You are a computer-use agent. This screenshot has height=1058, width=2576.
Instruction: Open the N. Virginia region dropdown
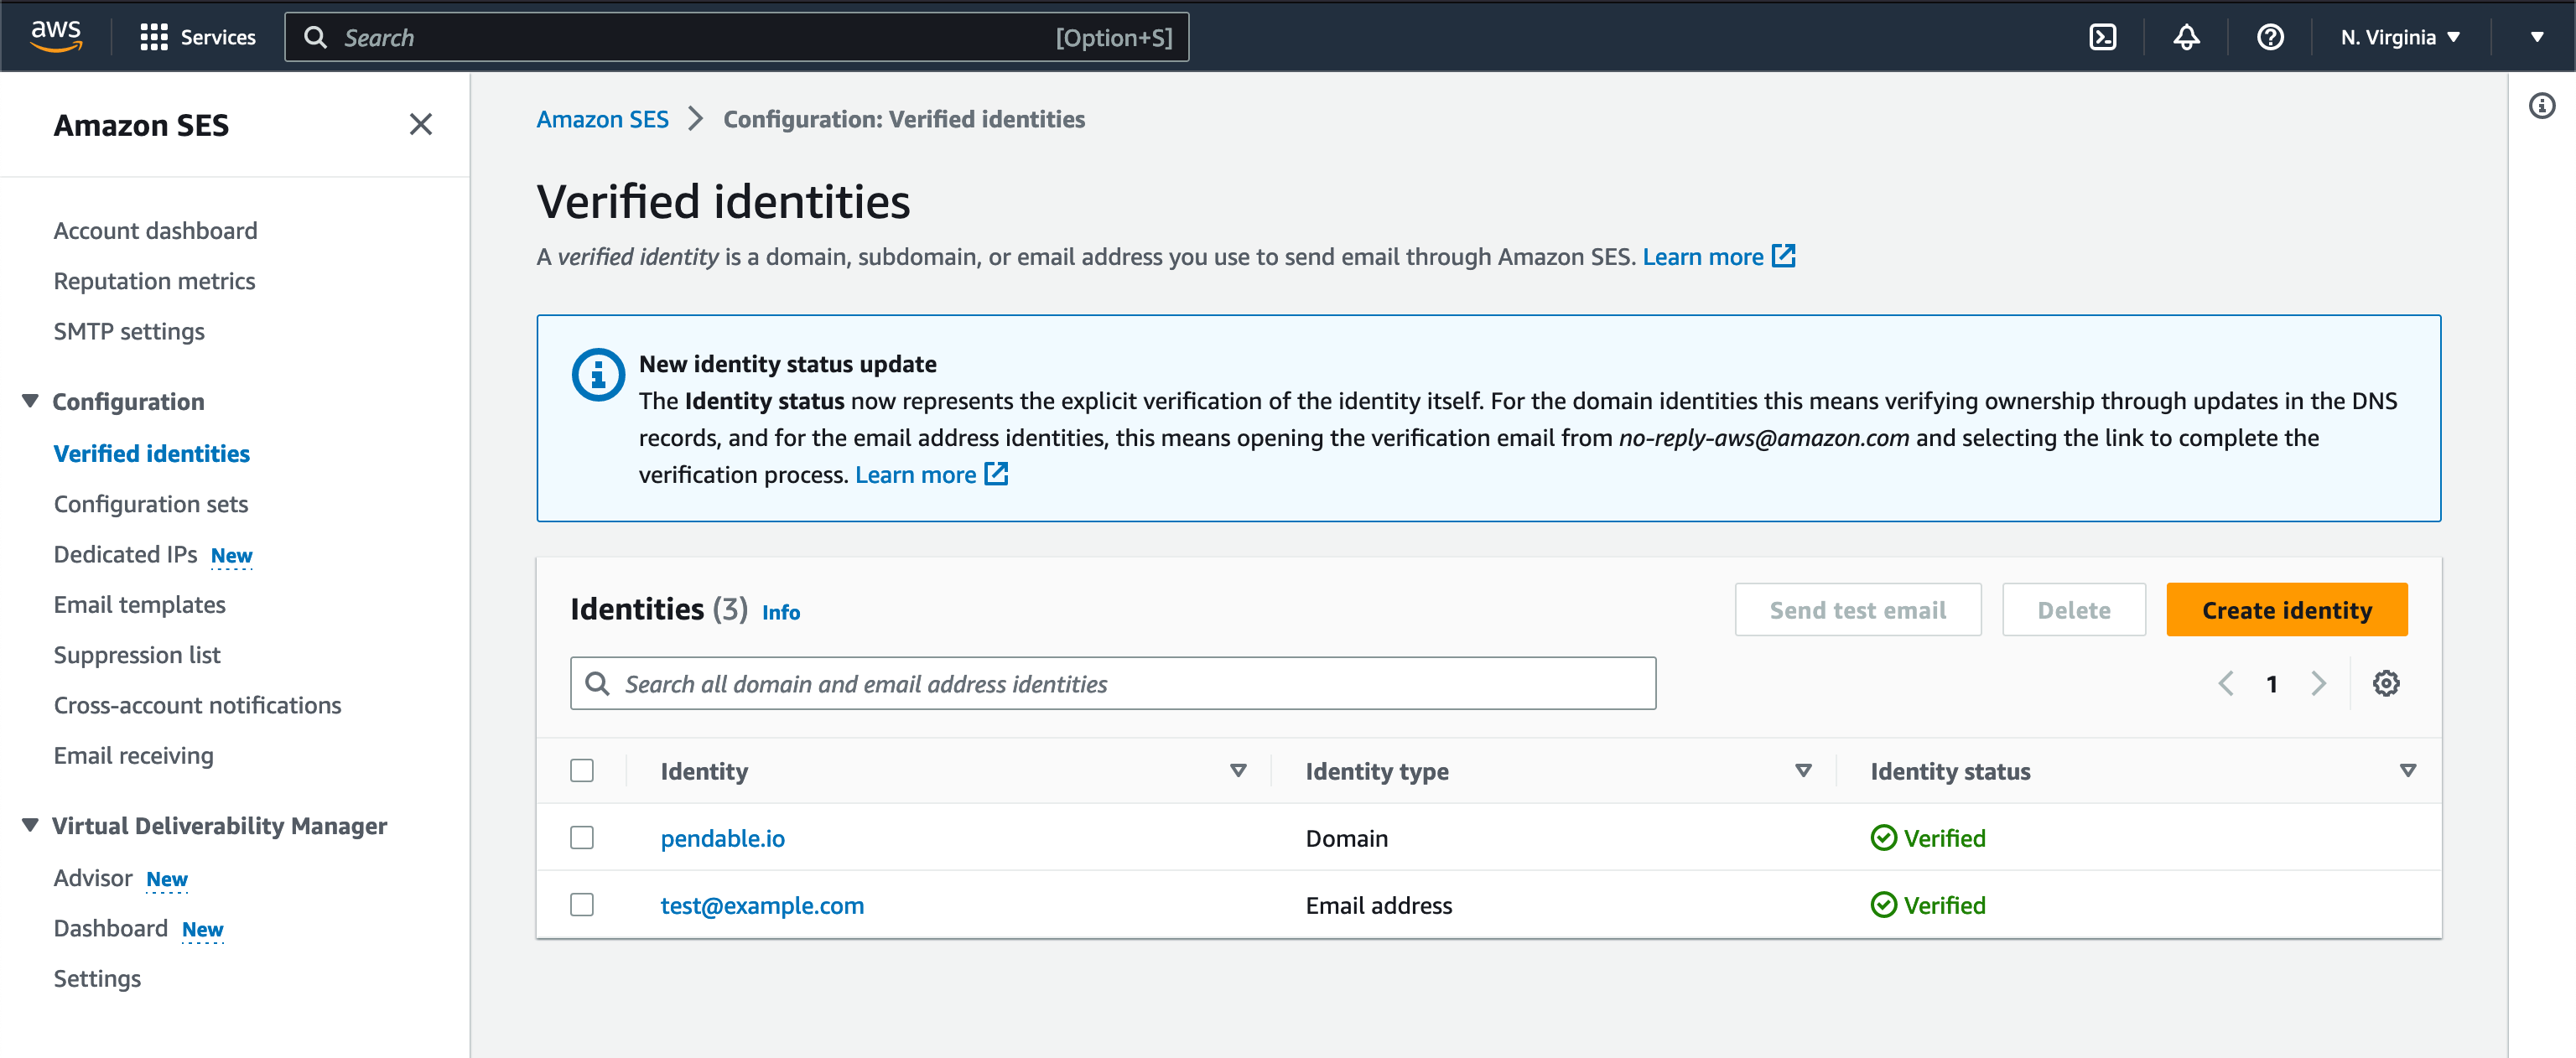point(2400,37)
